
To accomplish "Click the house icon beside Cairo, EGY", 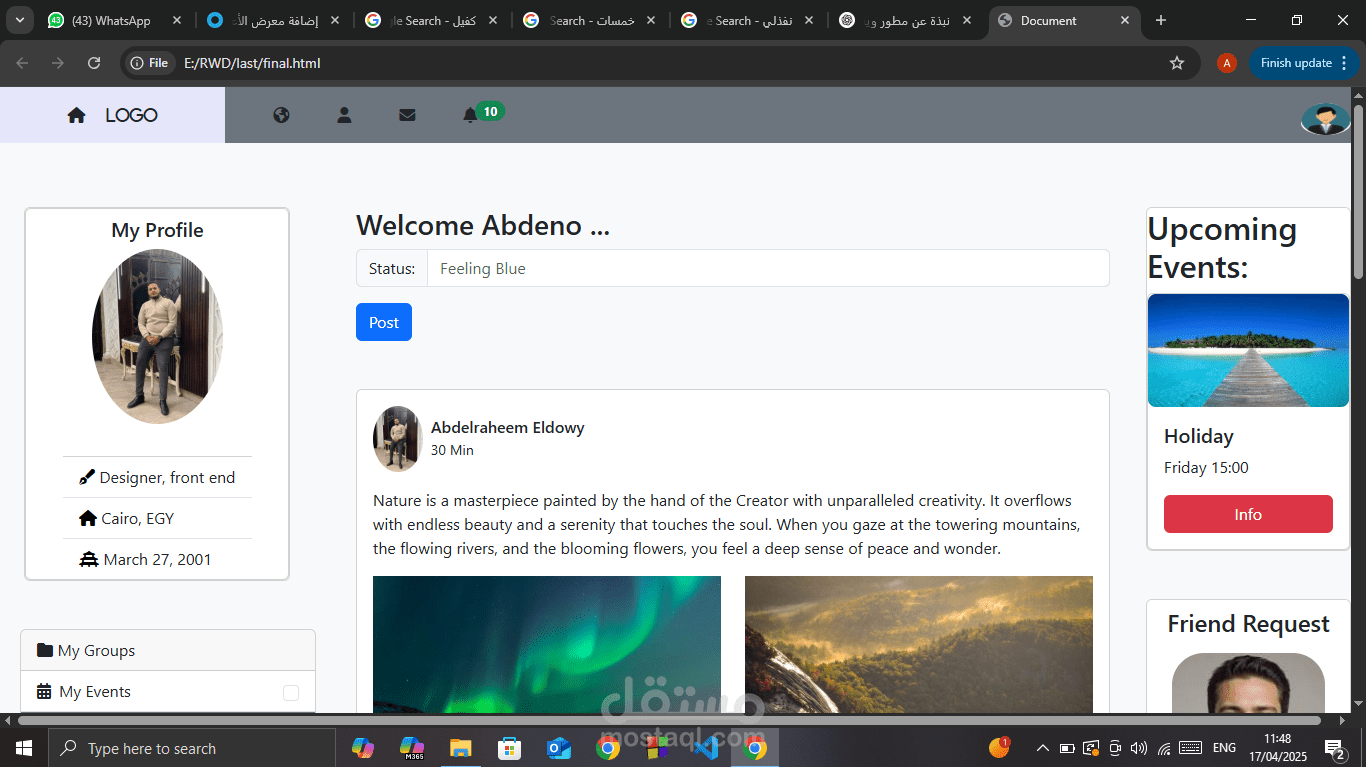I will pos(88,518).
